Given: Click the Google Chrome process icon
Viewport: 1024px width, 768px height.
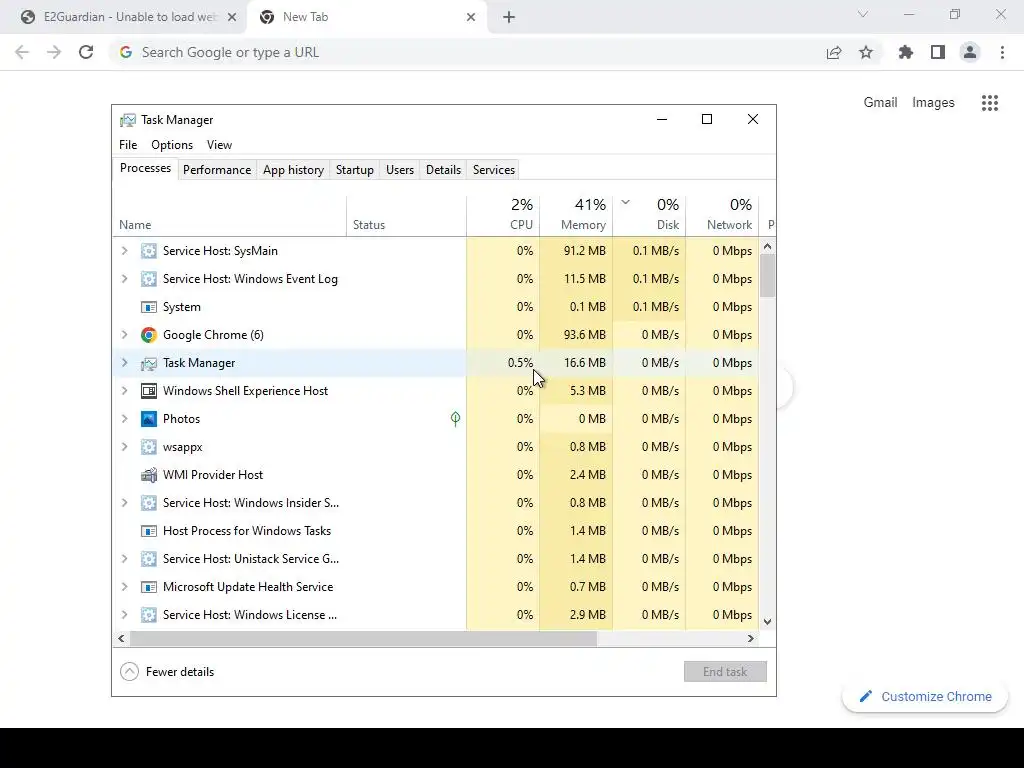Looking at the screenshot, I should 149,335.
